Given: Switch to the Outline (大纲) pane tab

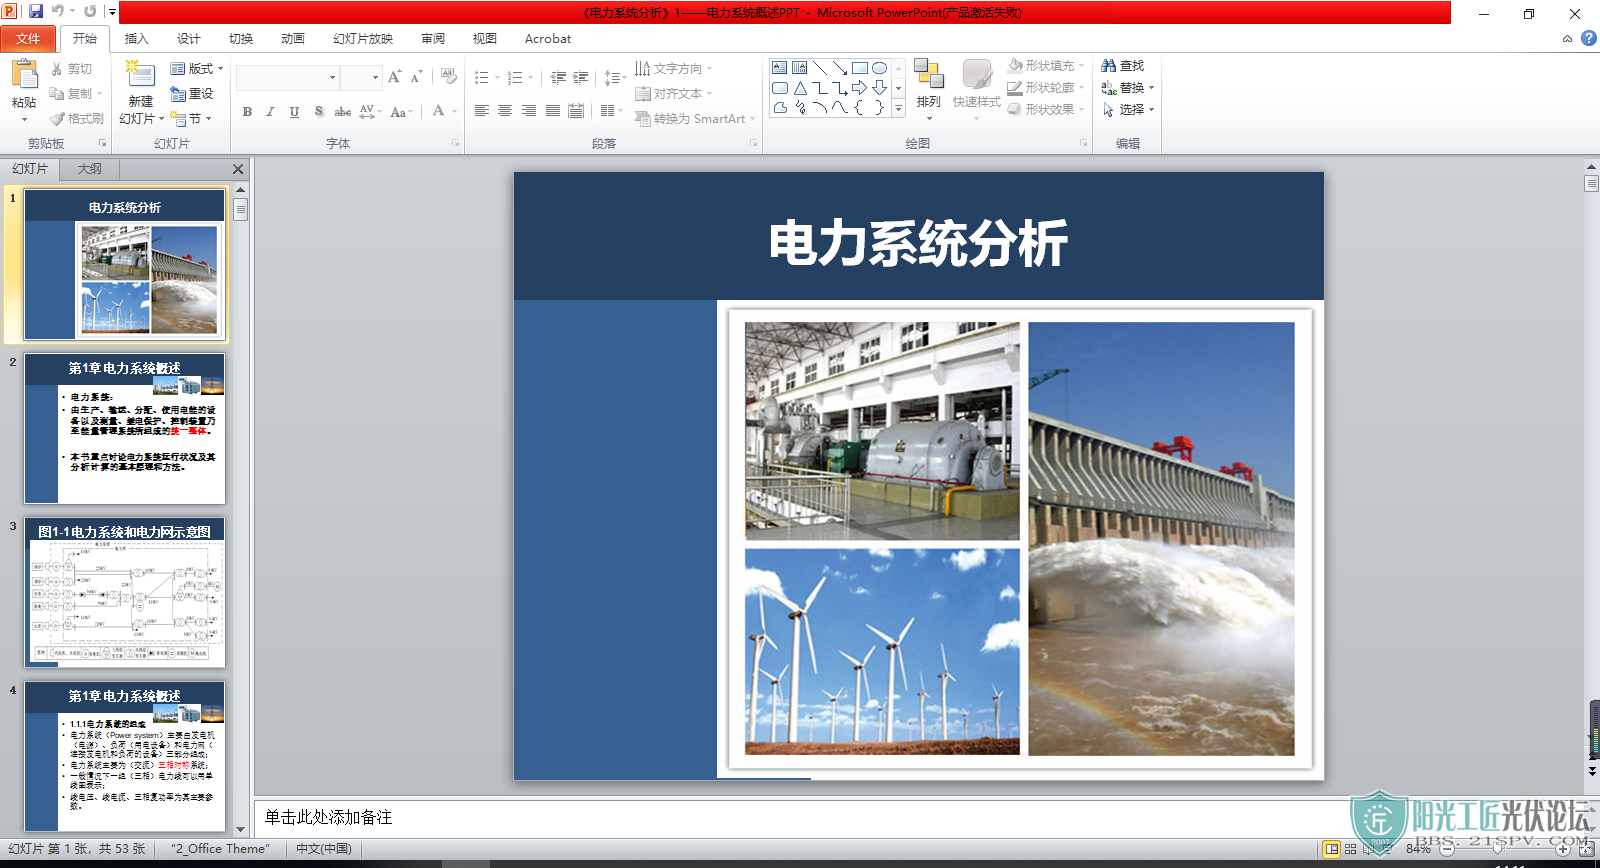Looking at the screenshot, I should coord(89,169).
